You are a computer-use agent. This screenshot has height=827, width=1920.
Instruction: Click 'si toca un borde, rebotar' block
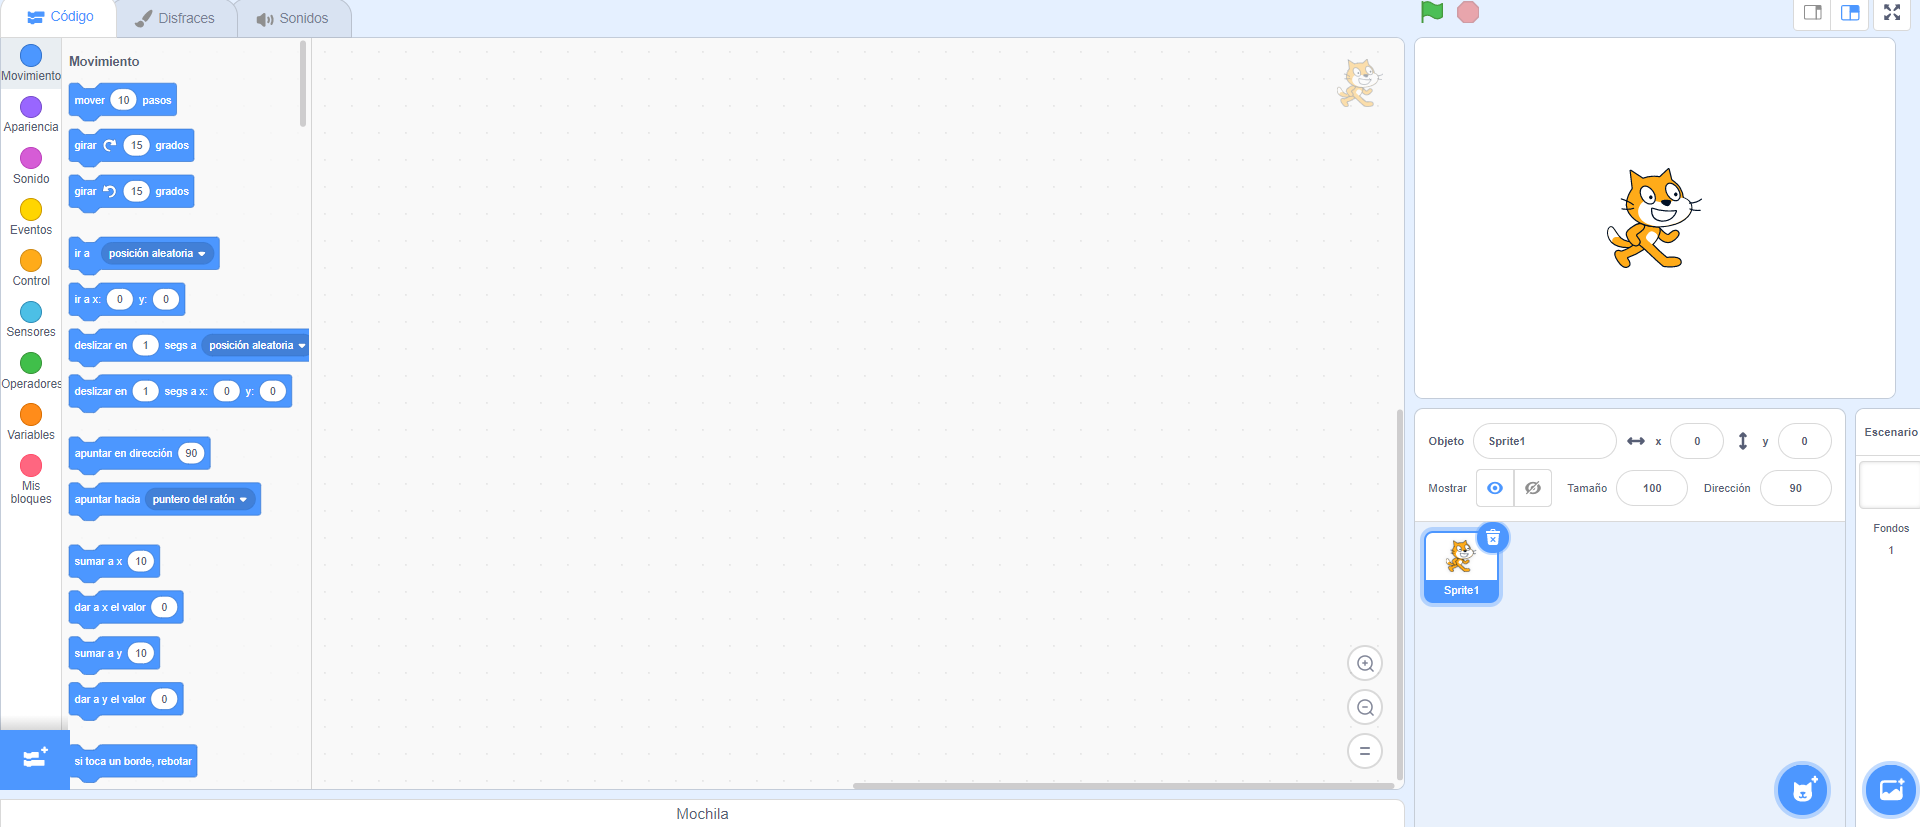133,762
